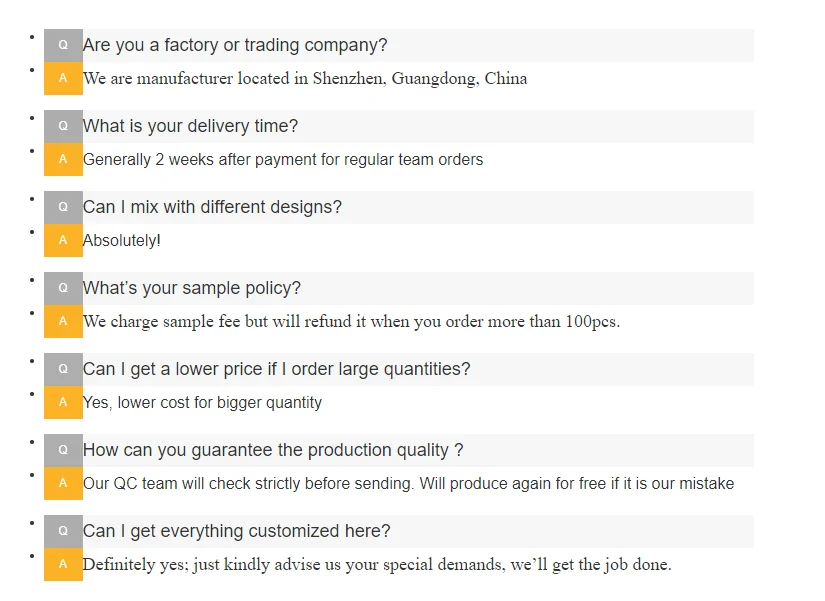Click the Q icon next to delivery time question
The width and height of the screenshot is (825, 601).
click(x=63, y=127)
